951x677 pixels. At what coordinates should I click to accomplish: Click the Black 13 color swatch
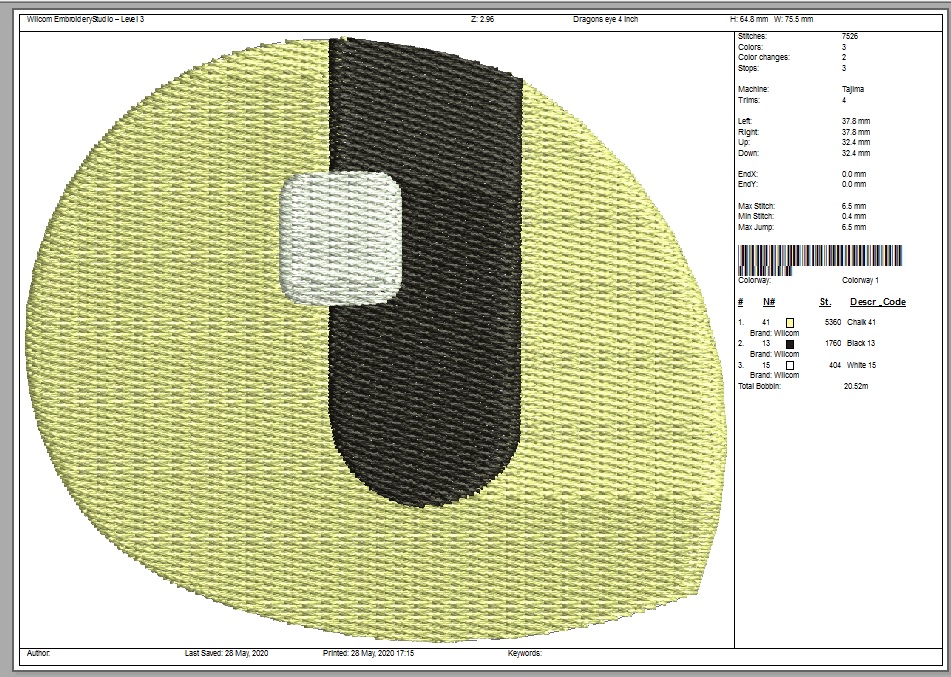coord(790,344)
